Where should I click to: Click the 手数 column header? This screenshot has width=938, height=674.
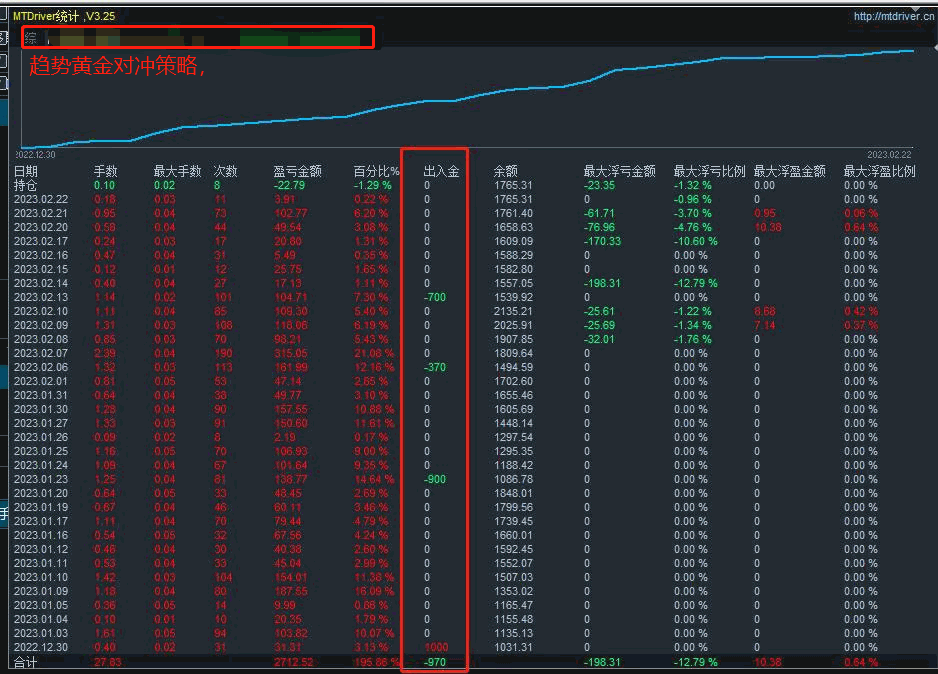(105, 171)
